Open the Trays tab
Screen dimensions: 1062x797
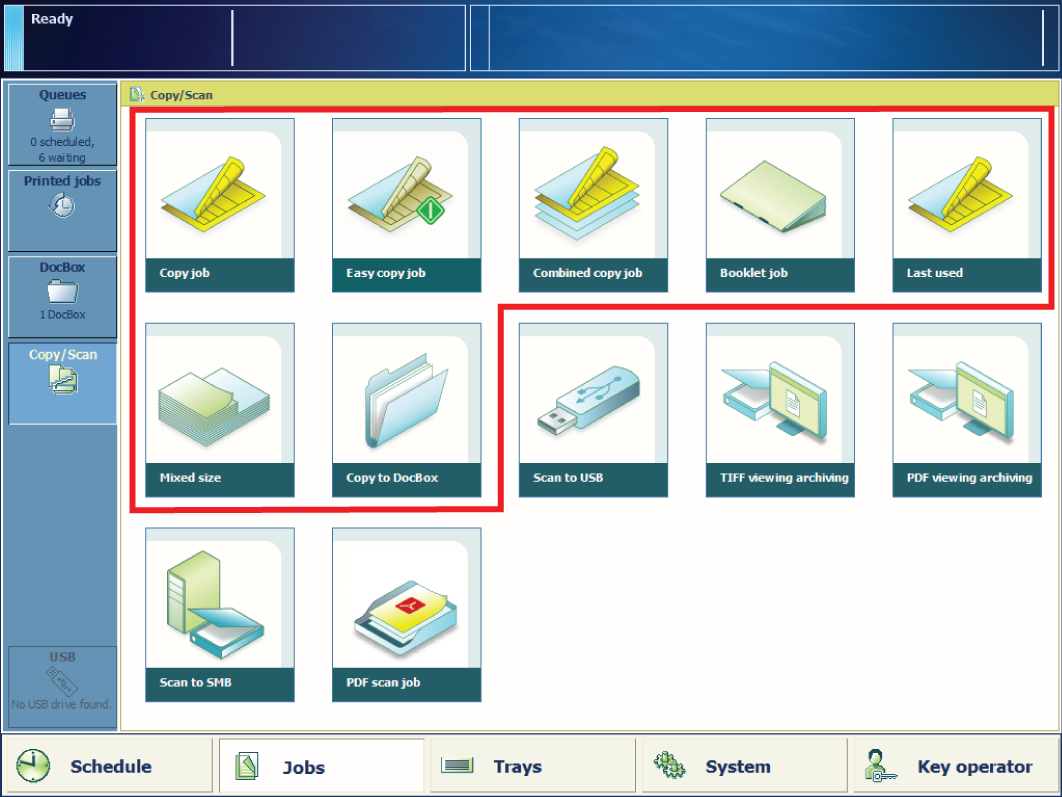tap(533, 766)
